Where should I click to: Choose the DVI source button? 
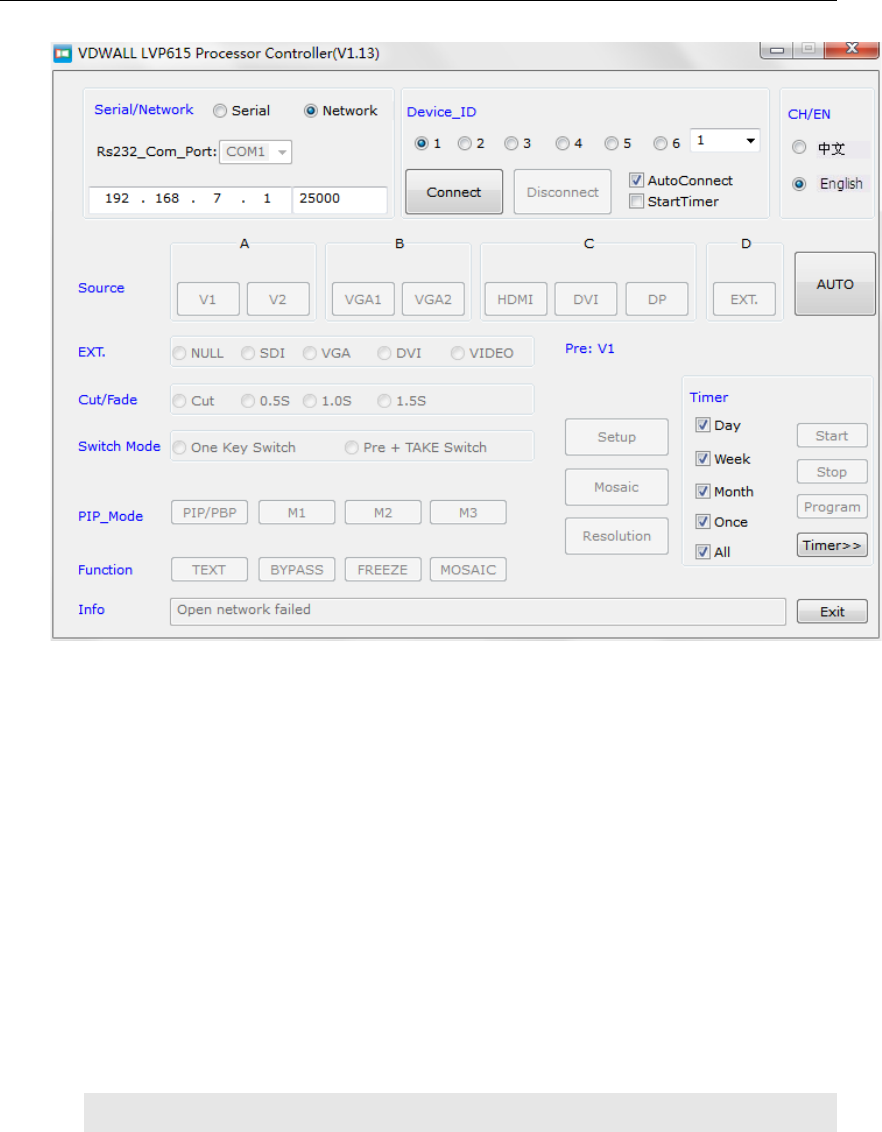(586, 300)
